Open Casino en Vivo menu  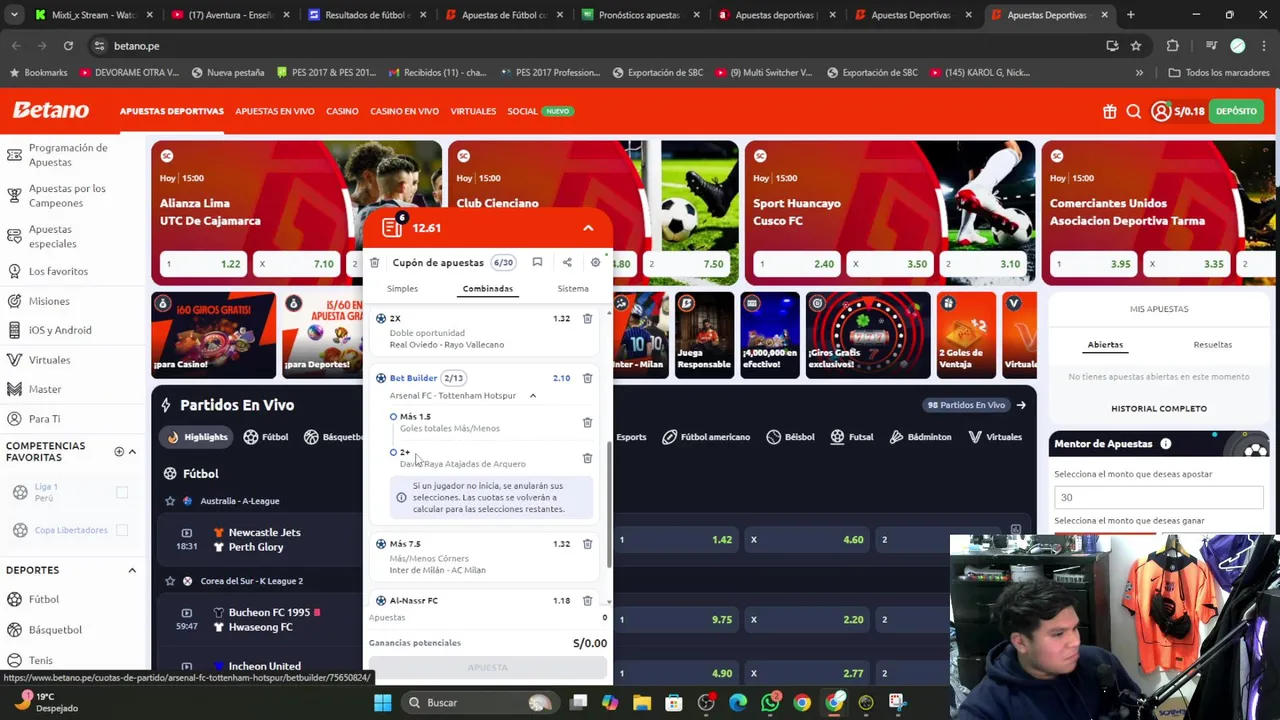404,111
